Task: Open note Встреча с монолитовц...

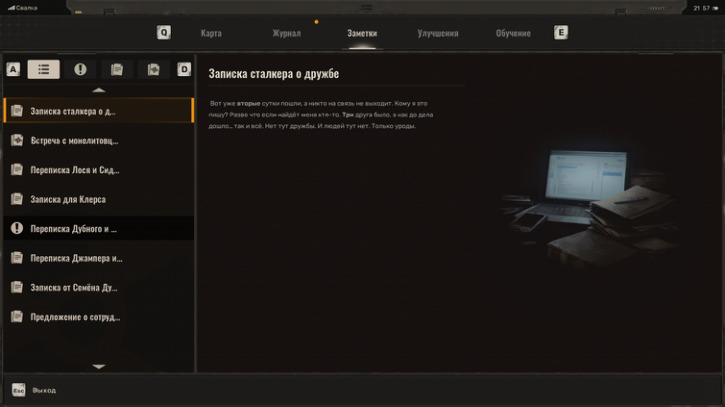Action: coord(98,140)
